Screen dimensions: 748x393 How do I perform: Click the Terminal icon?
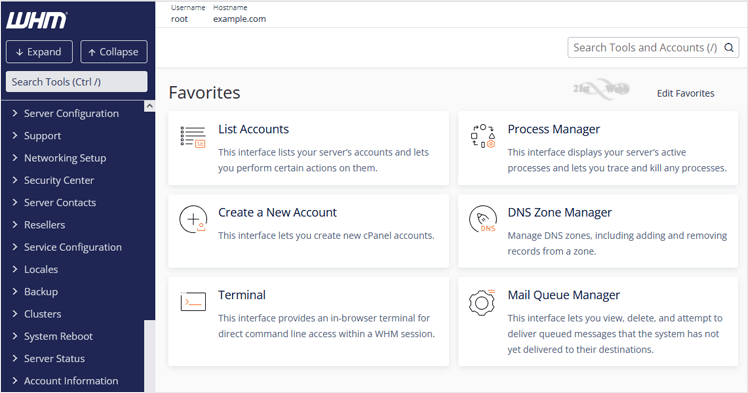coord(193,301)
